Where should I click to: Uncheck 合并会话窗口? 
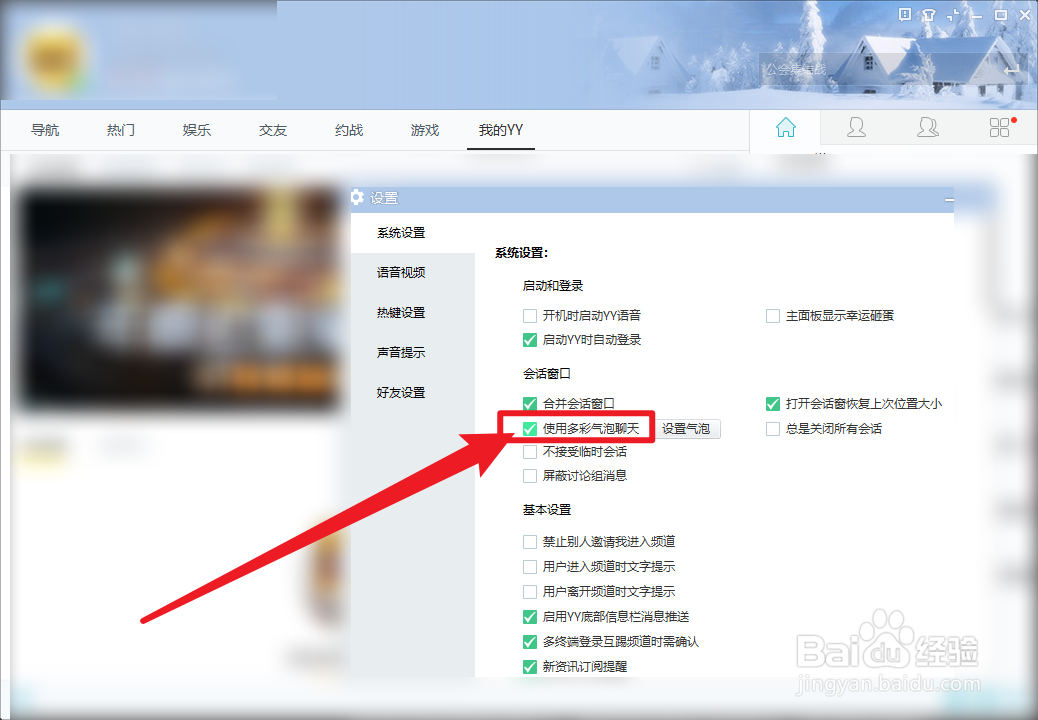click(530, 404)
